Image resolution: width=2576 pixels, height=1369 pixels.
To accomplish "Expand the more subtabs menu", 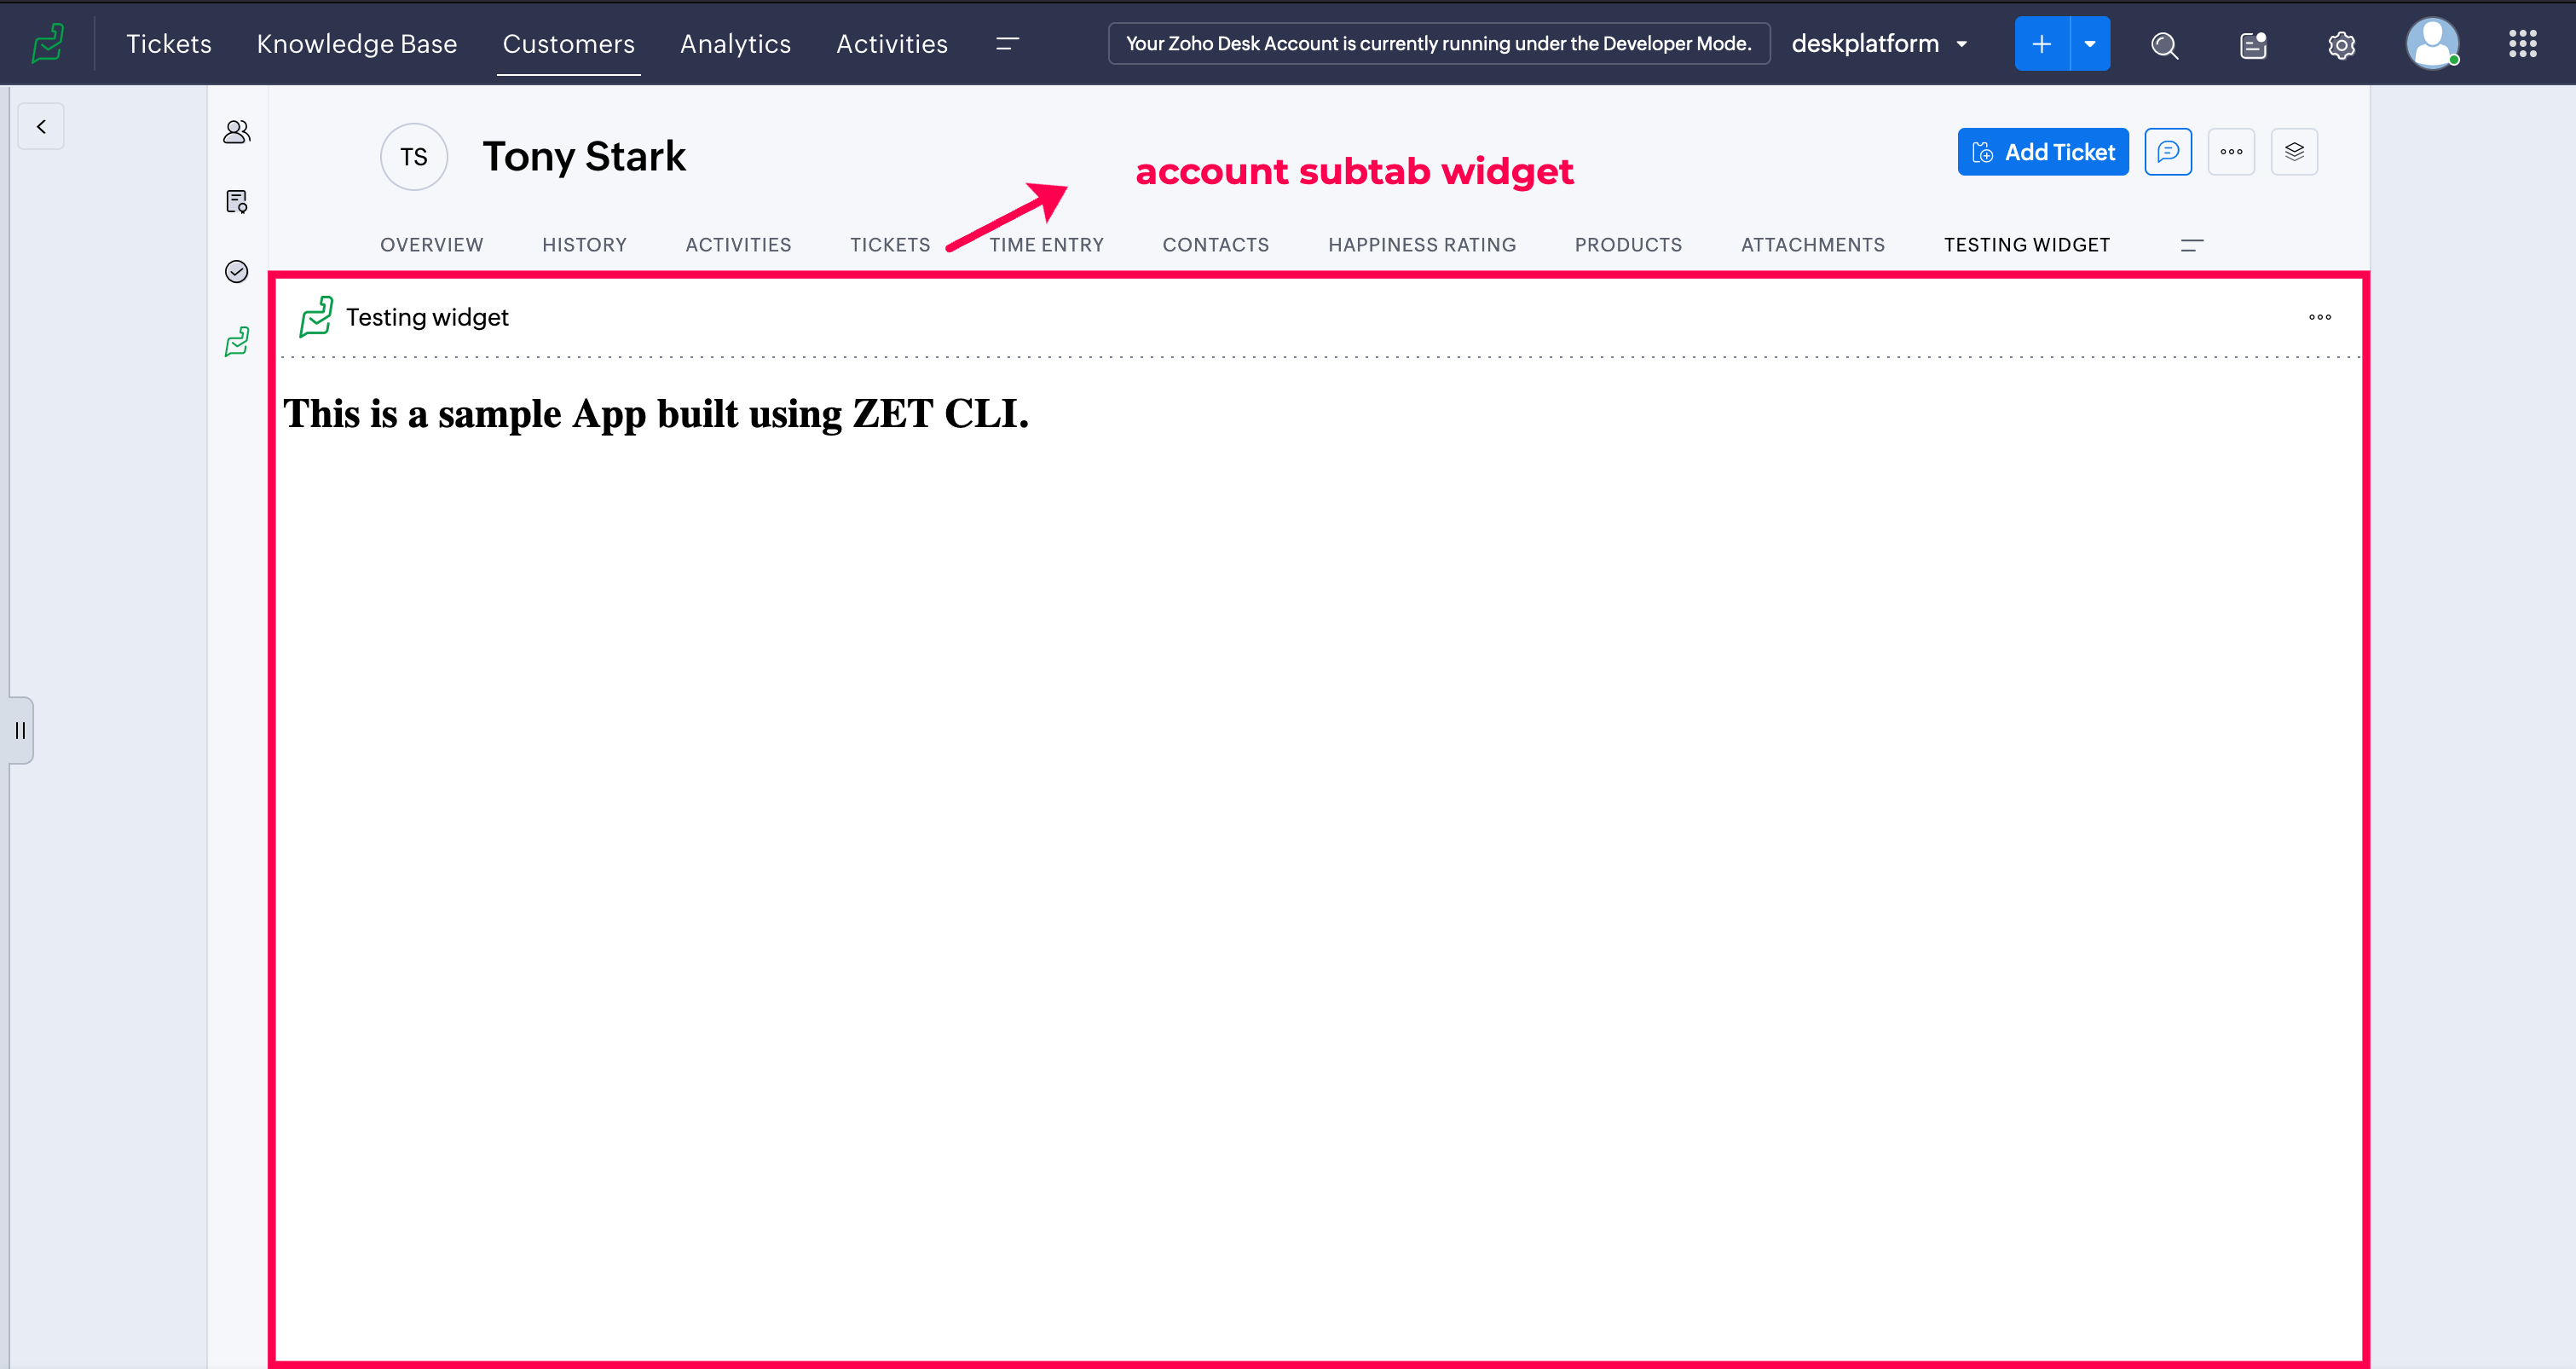I will 2192,244.
